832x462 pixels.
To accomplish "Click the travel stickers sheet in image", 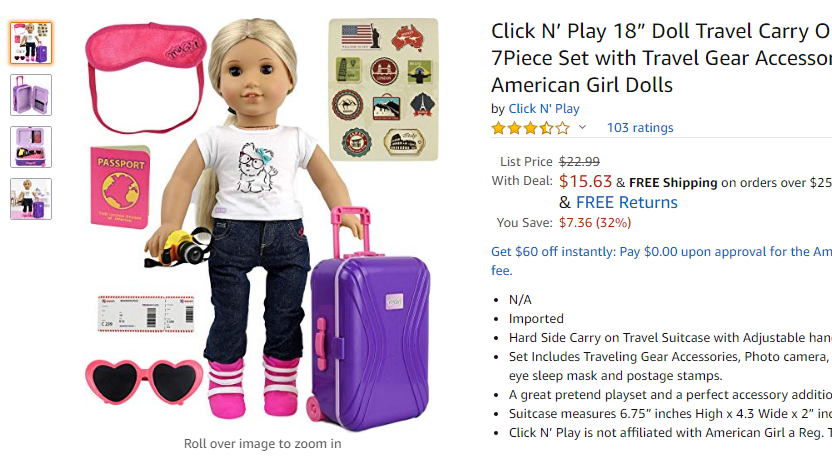I will click(384, 89).
